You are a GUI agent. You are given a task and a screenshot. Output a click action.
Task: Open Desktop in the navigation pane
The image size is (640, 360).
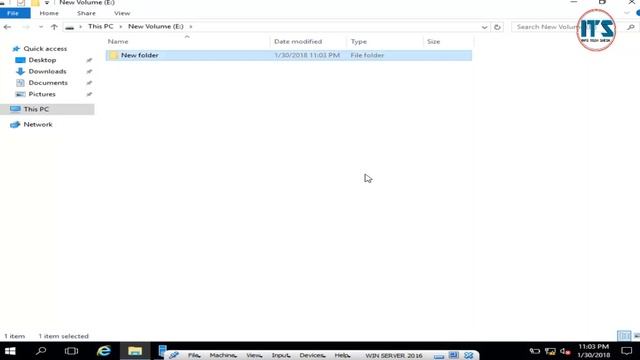pyautogui.click(x=42, y=60)
